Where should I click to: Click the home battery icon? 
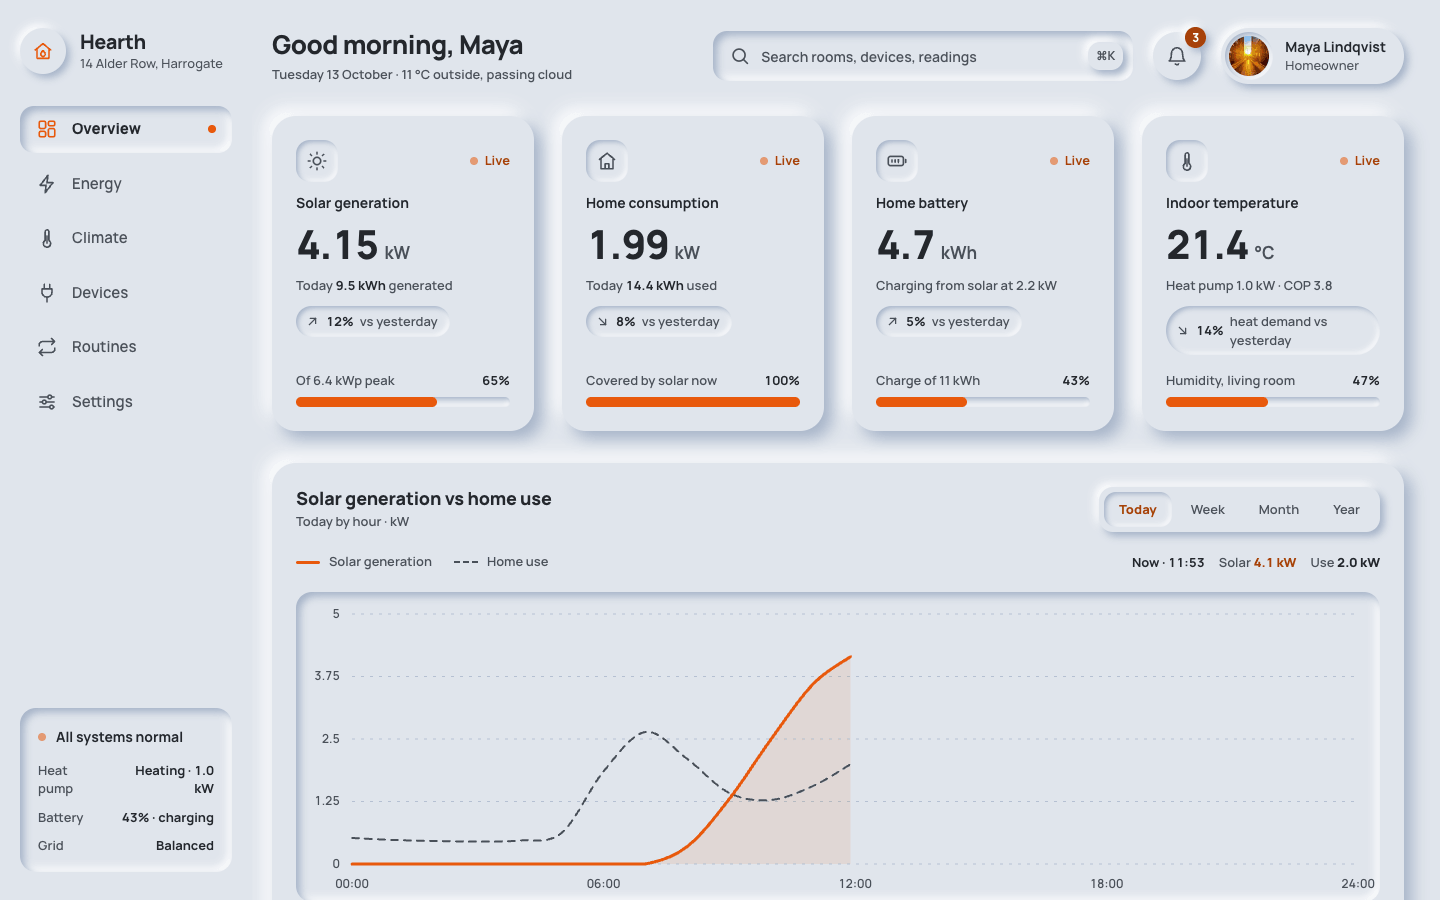897,161
